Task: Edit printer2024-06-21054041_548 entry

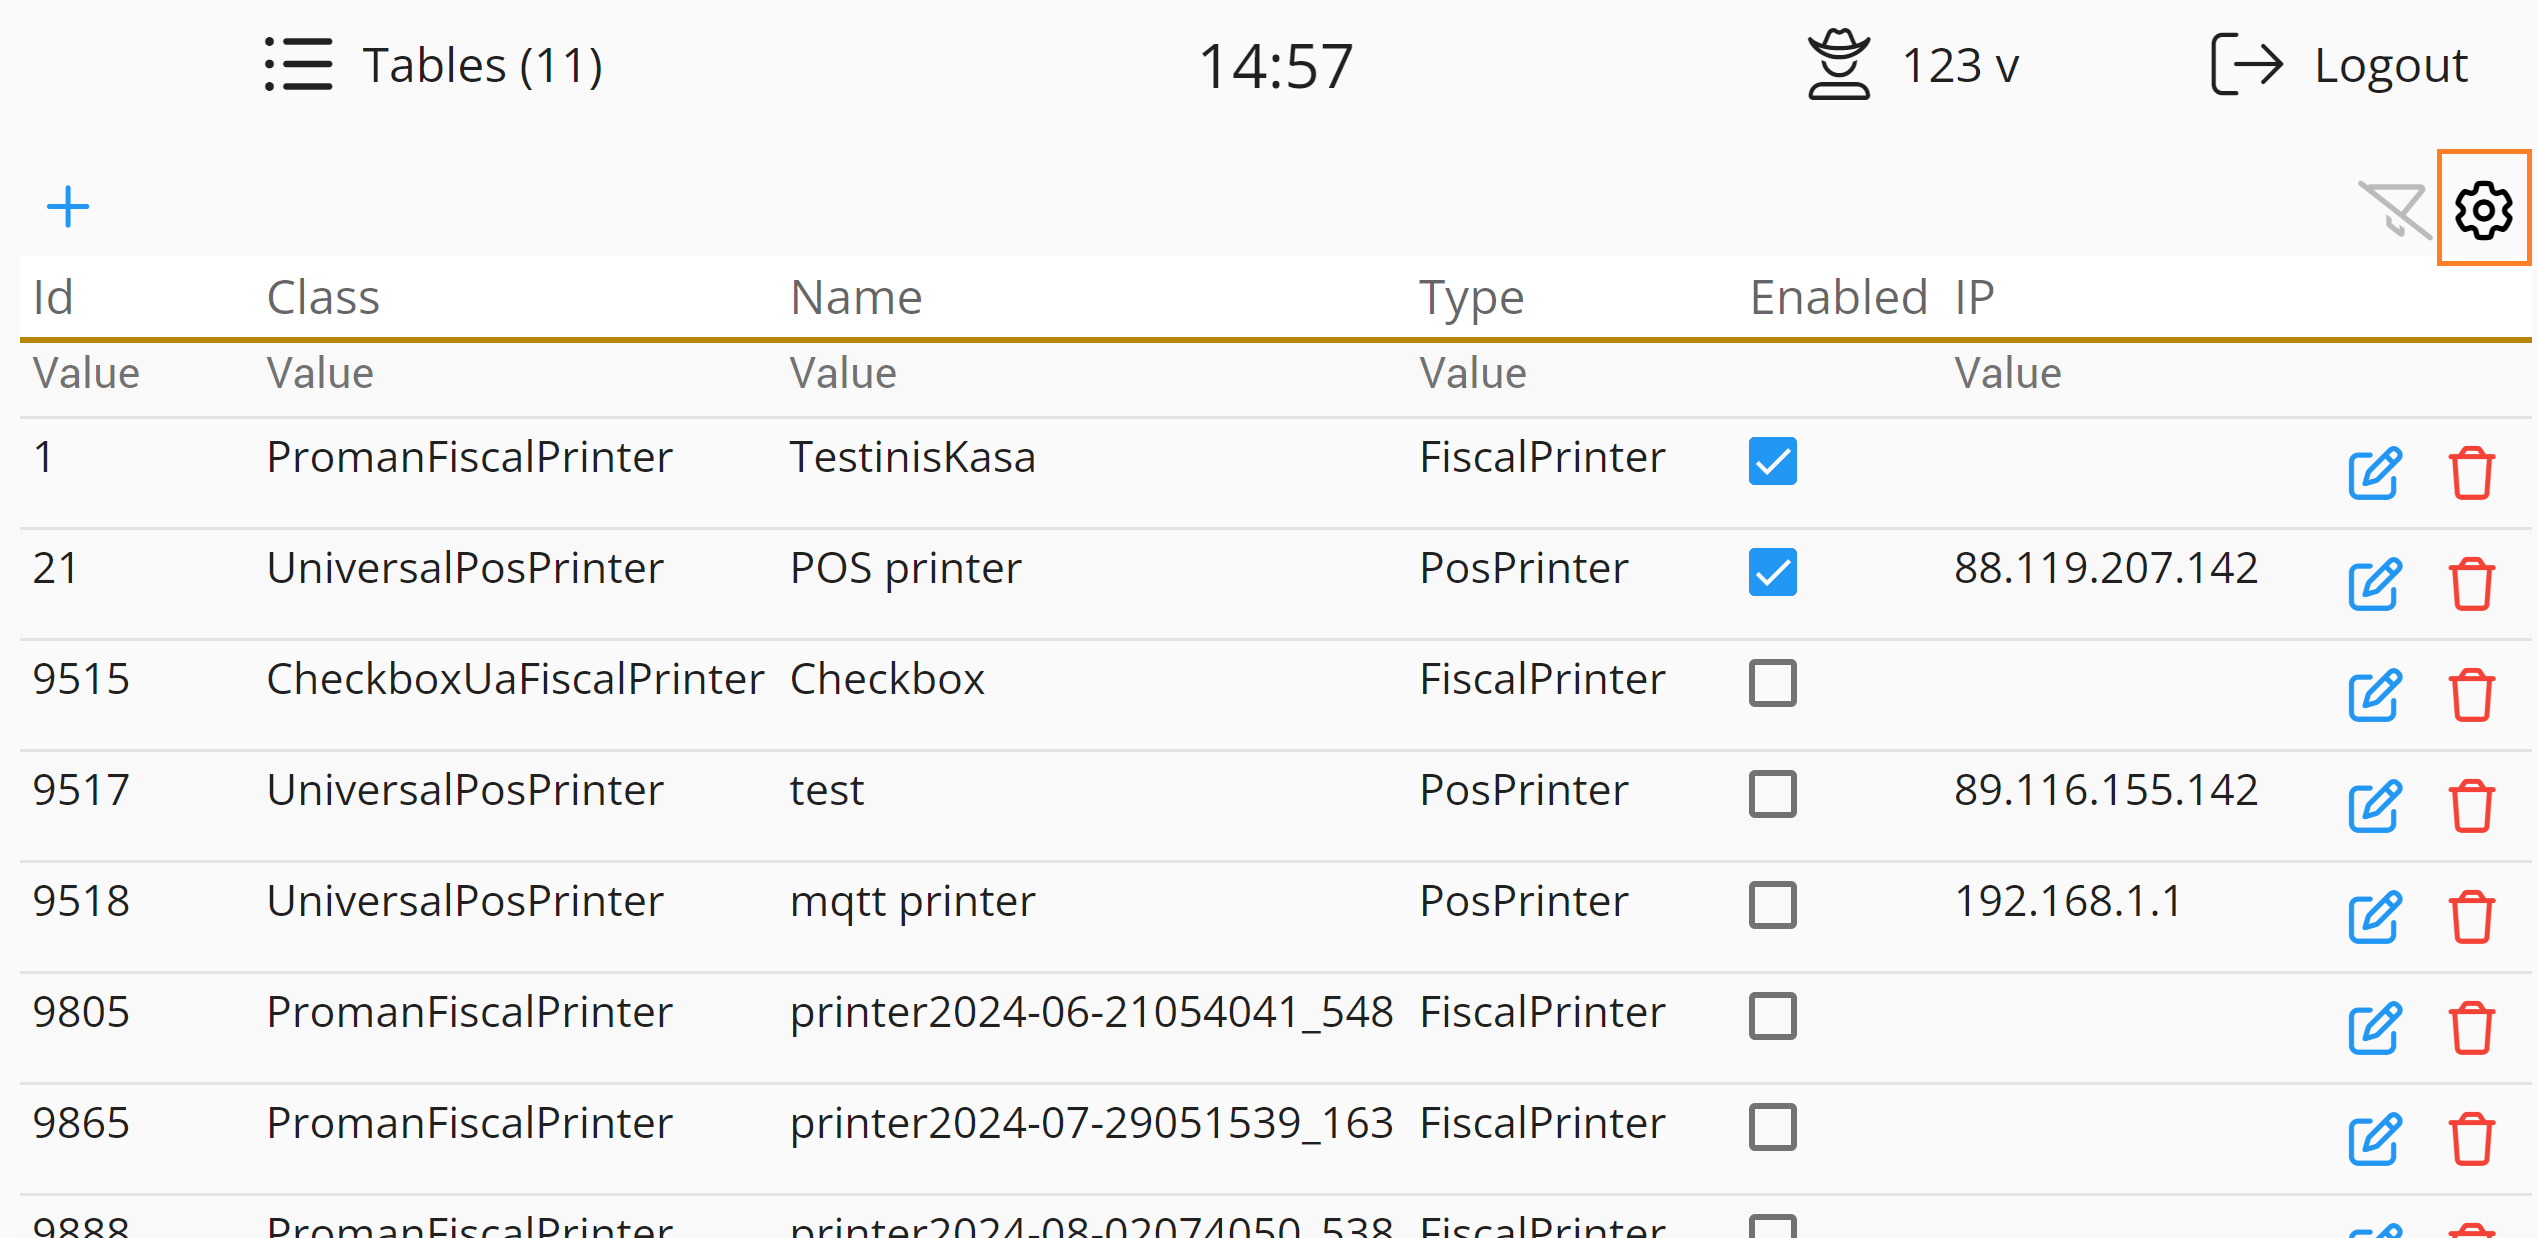Action: pyautogui.click(x=2375, y=1027)
